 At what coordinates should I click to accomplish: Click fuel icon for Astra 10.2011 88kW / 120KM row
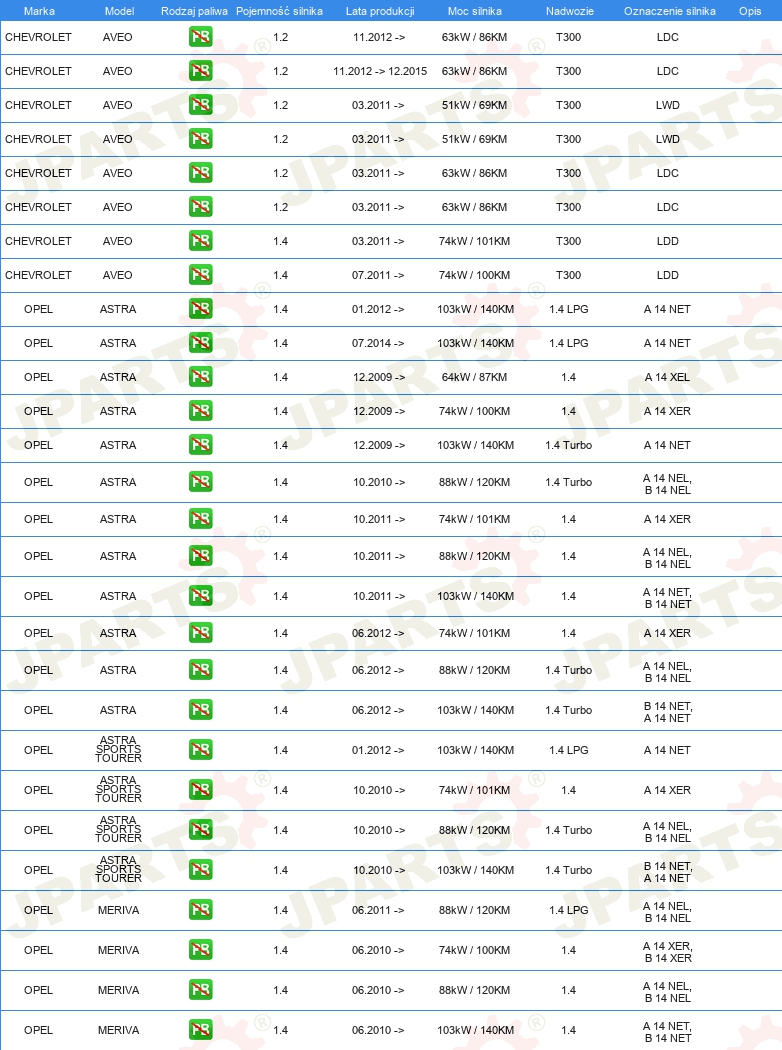pyautogui.click(x=200, y=556)
